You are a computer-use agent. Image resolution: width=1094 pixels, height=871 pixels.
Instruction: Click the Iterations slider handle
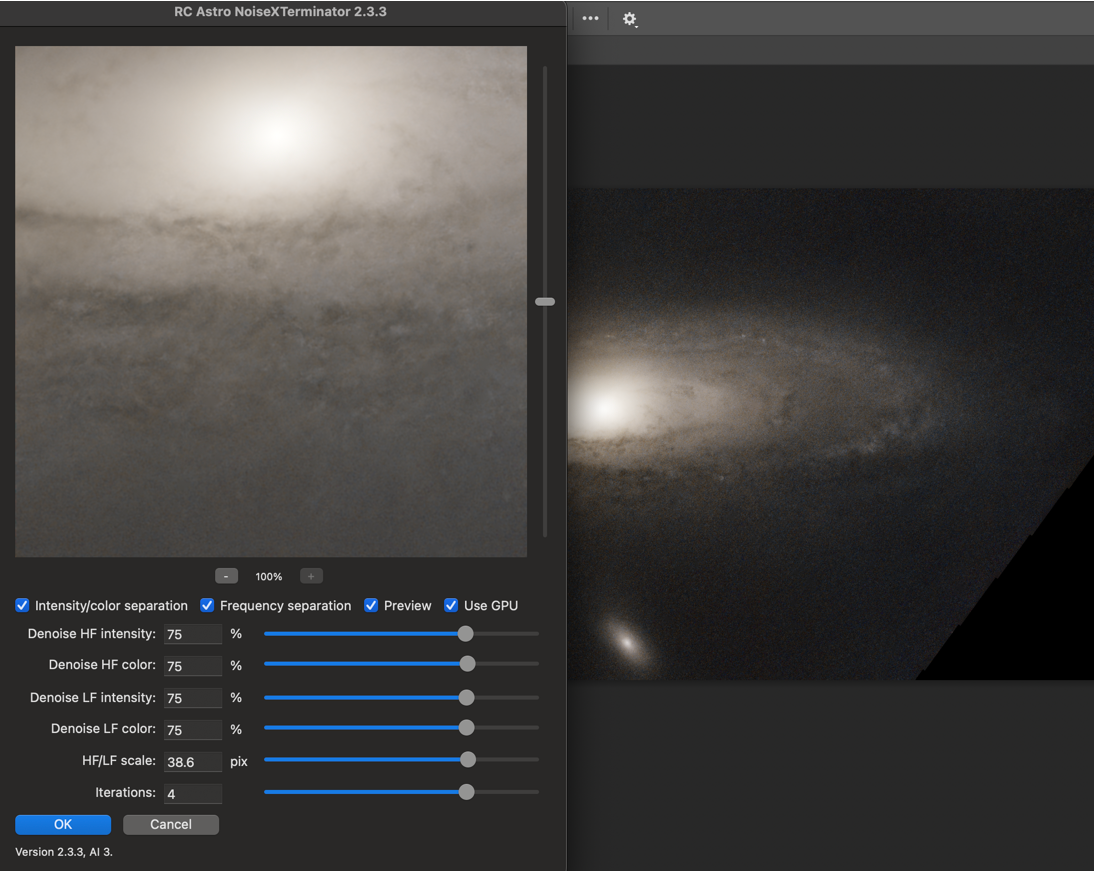click(x=466, y=792)
